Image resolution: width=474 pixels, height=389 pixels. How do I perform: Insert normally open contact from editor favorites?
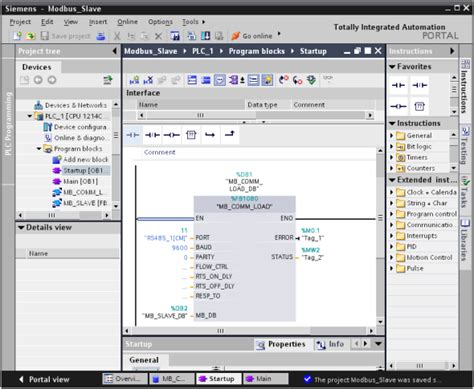[x=133, y=135]
